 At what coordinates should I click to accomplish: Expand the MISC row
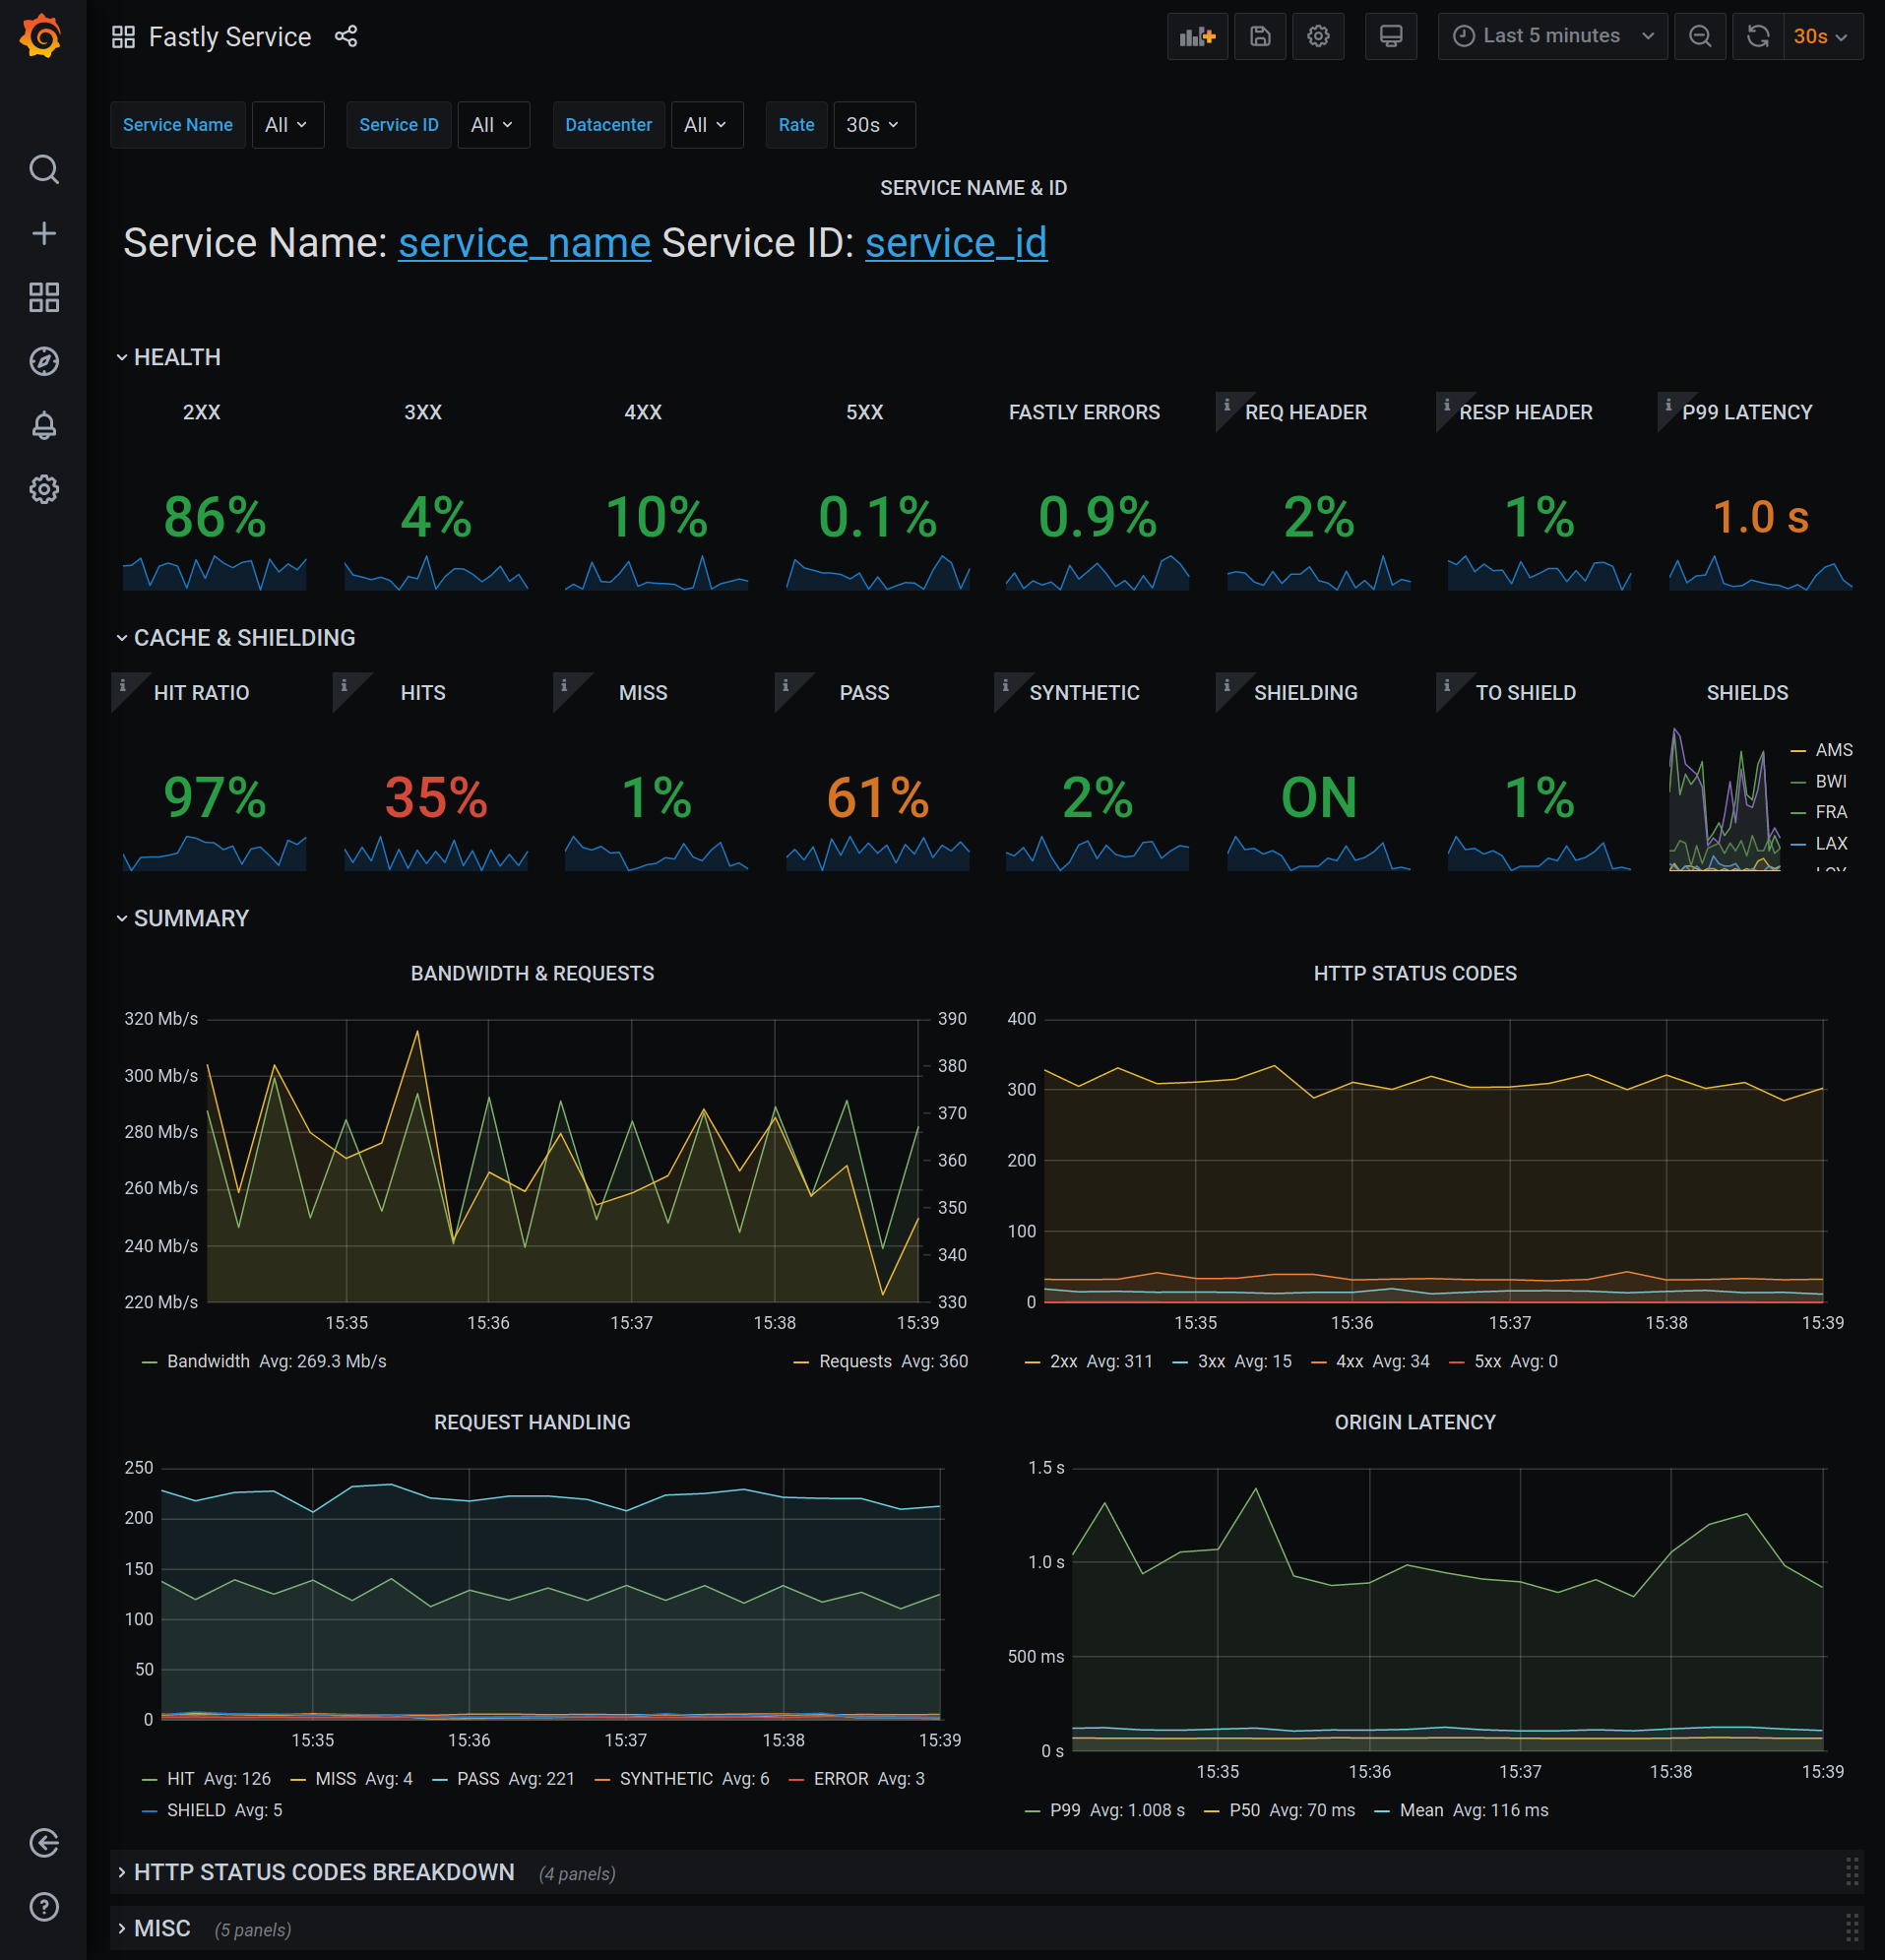point(153,1929)
